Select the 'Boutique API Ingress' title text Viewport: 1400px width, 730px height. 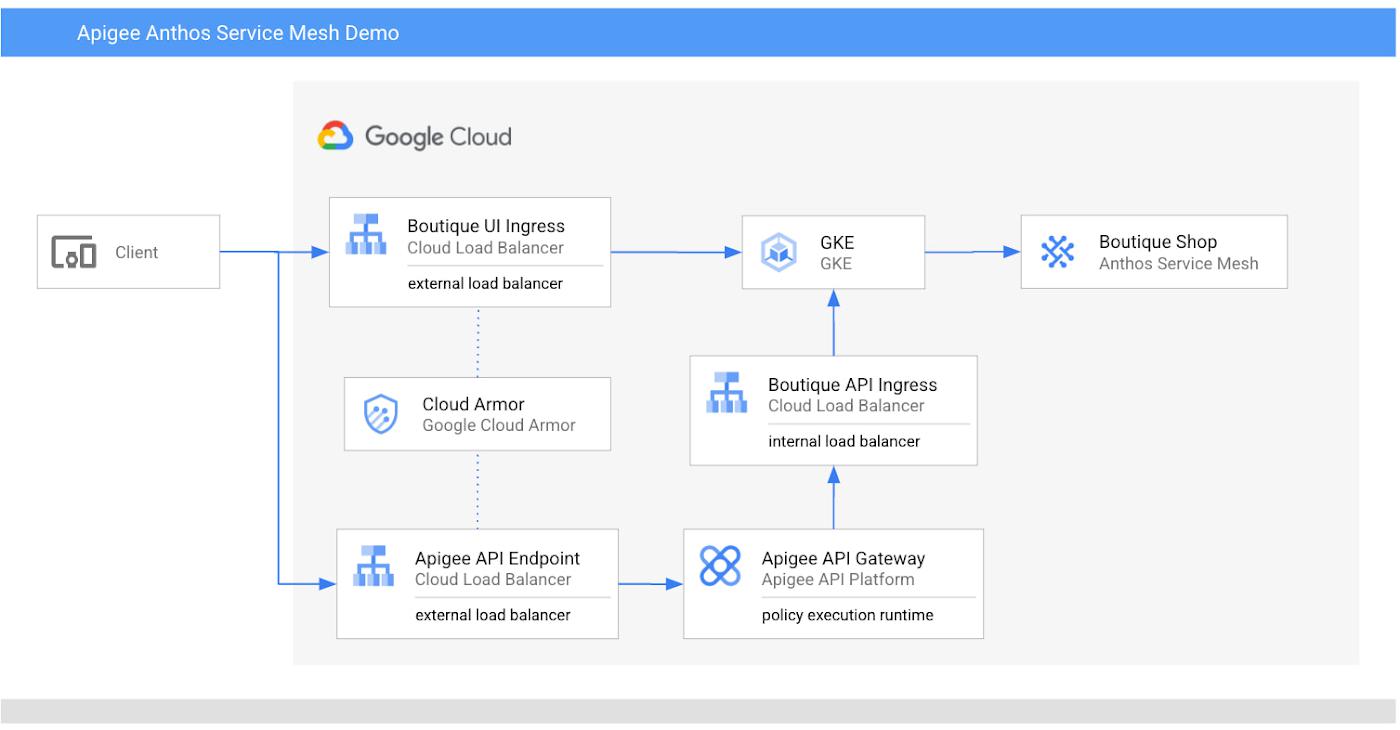click(x=853, y=385)
